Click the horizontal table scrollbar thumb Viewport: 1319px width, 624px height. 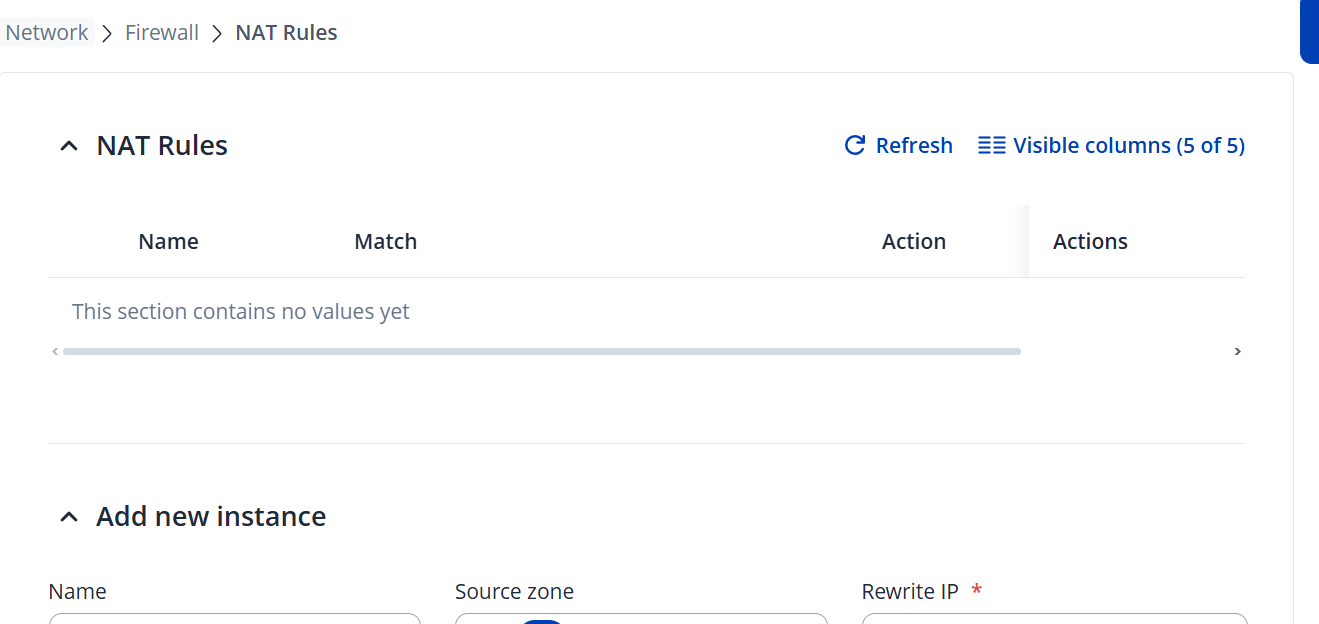(541, 352)
